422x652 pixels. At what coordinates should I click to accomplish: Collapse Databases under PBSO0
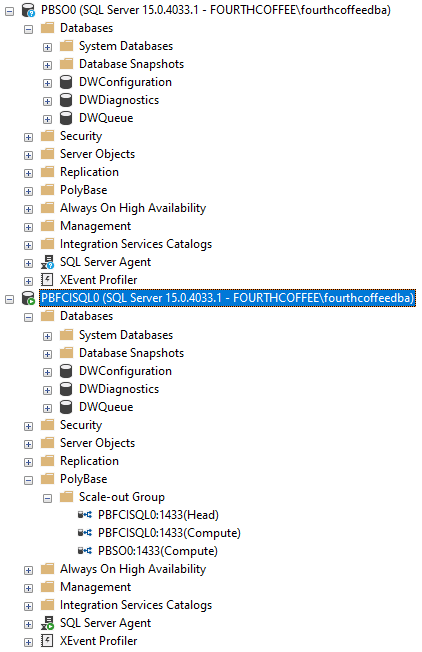[28, 29]
